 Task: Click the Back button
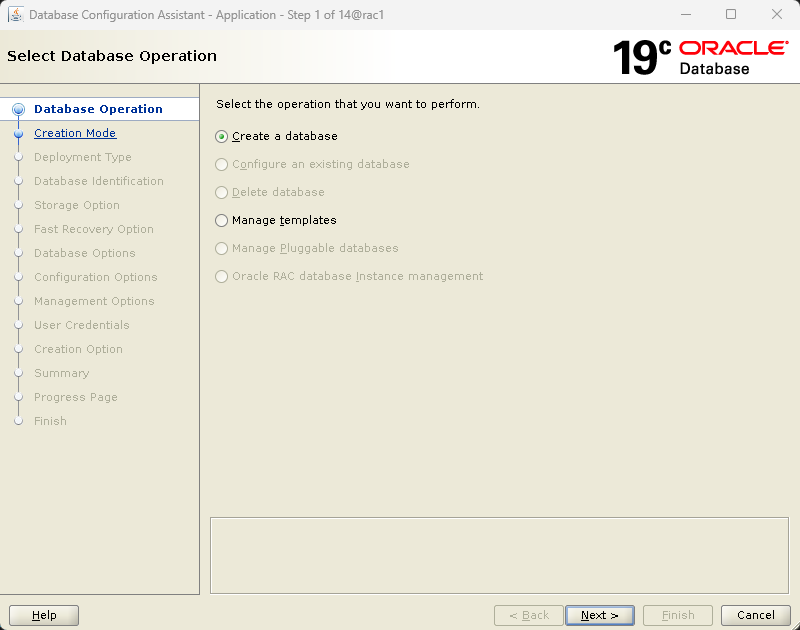click(528, 615)
